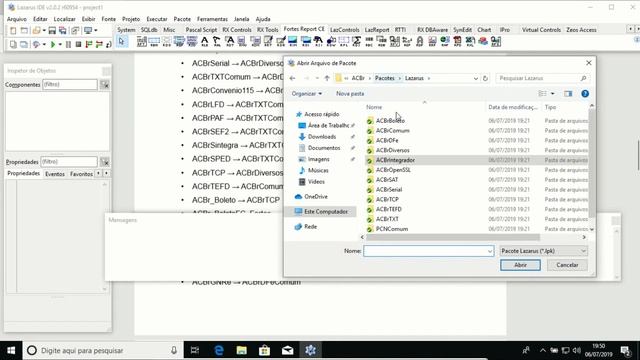Switch to the Zeos Access palette tab
Viewport: 640px width, 360px height.
581,30
